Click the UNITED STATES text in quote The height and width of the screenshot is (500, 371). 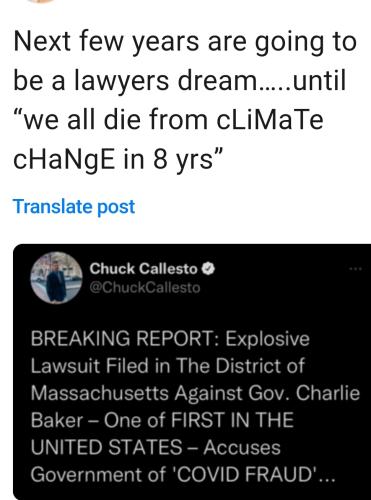click(x=107, y=447)
